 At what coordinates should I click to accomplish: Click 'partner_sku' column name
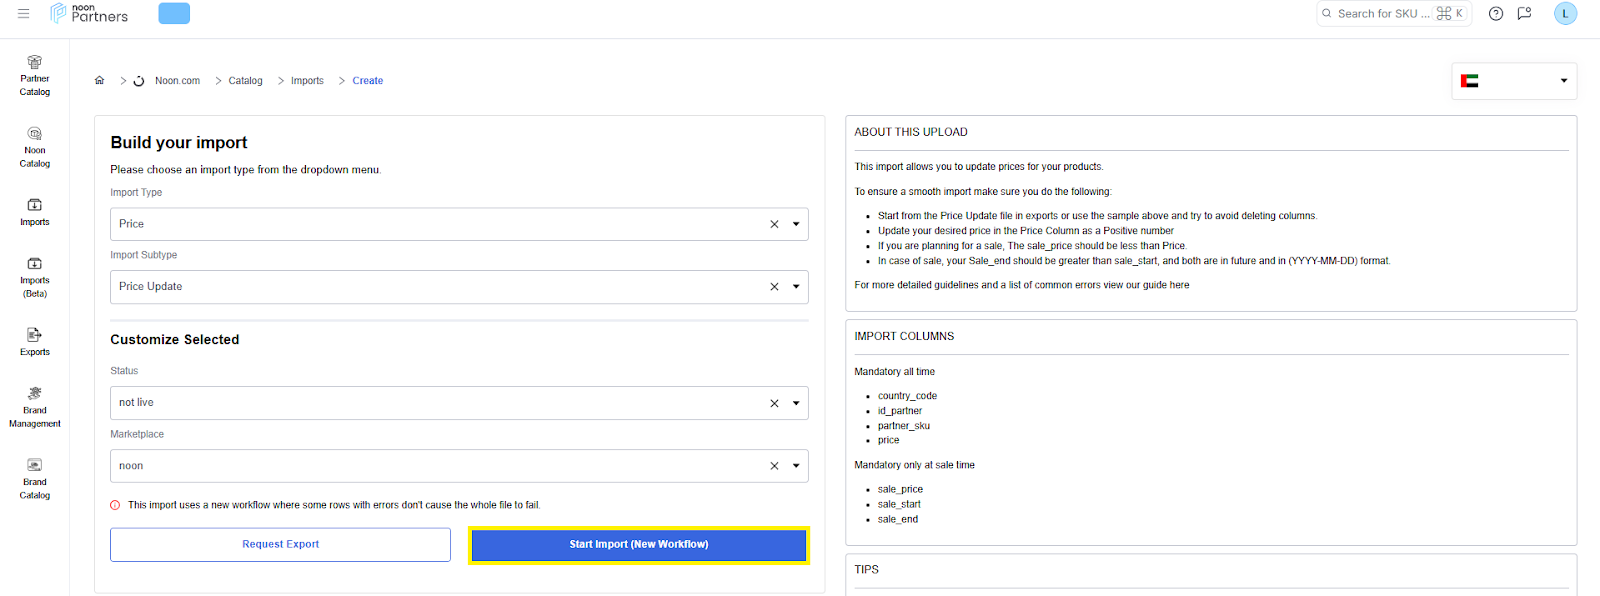pyautogui.click(x=904, y=426)
